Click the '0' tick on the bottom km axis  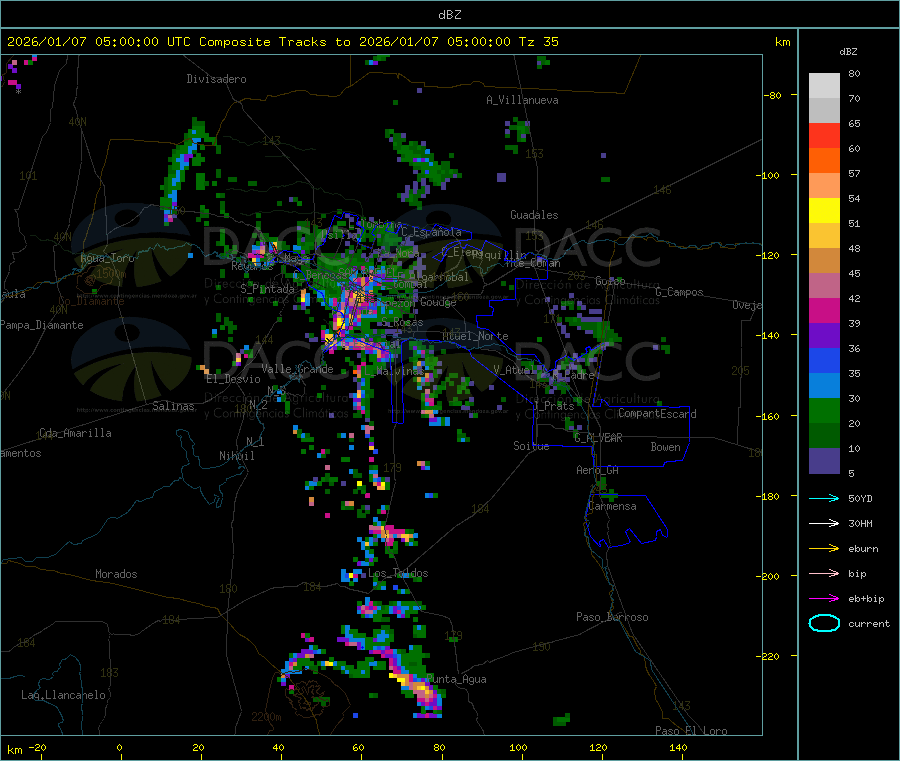point(119,747)
